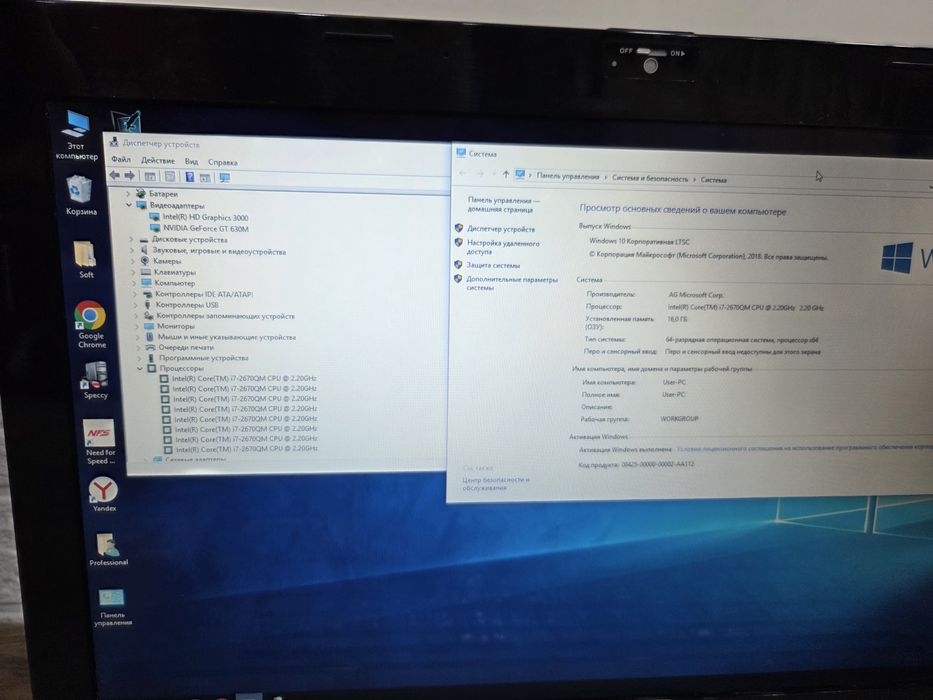Click Панель управления — домашняя страница link
Screen dimensions: 933x700
[x=503, y=205]
